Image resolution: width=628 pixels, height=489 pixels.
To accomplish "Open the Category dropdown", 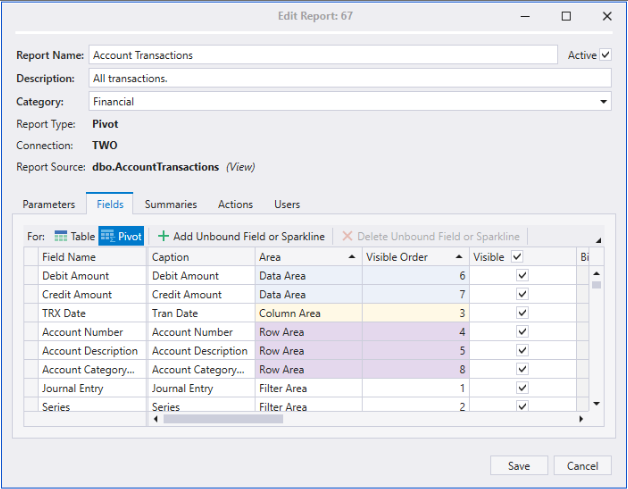I will click(x=603, y=101).
